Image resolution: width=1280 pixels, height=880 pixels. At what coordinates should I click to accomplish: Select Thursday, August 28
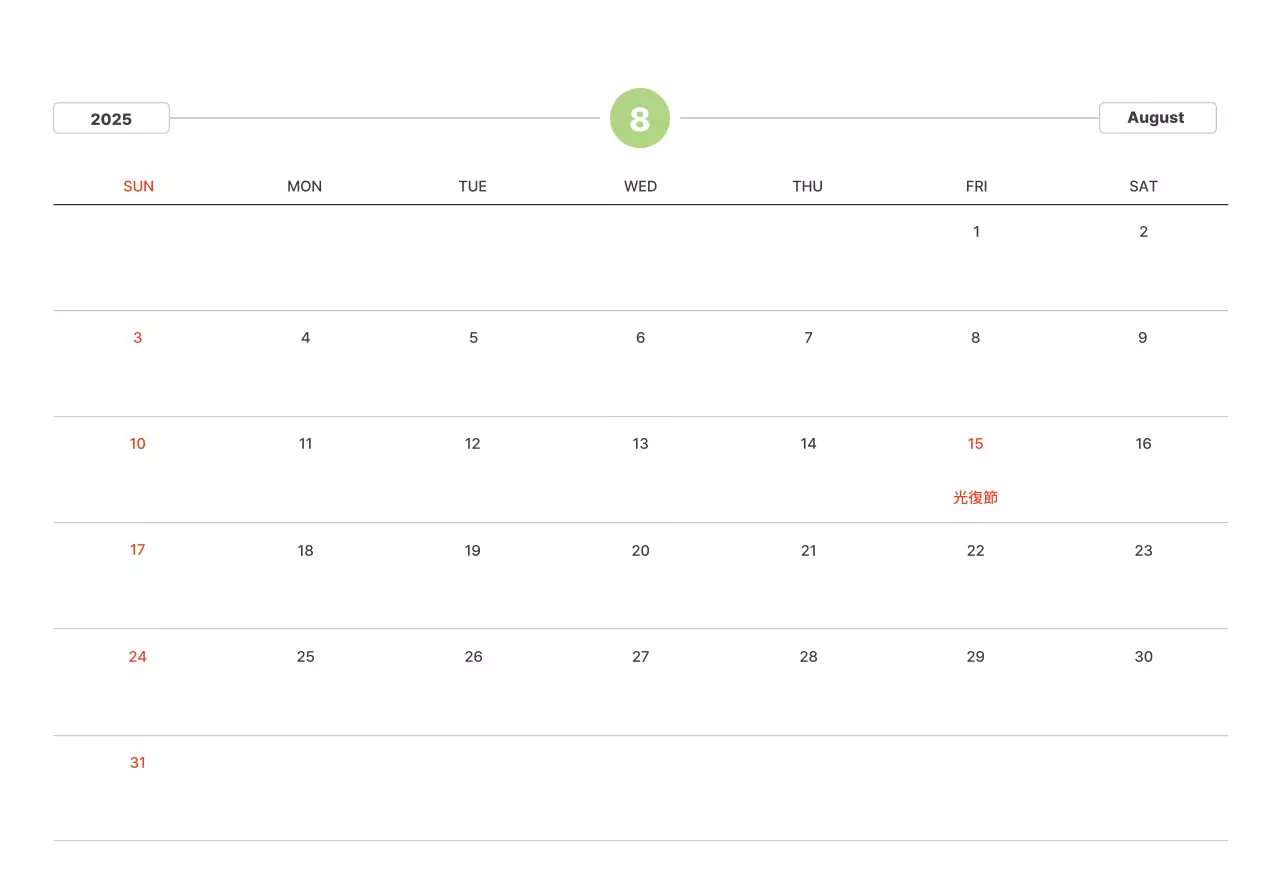808,657
